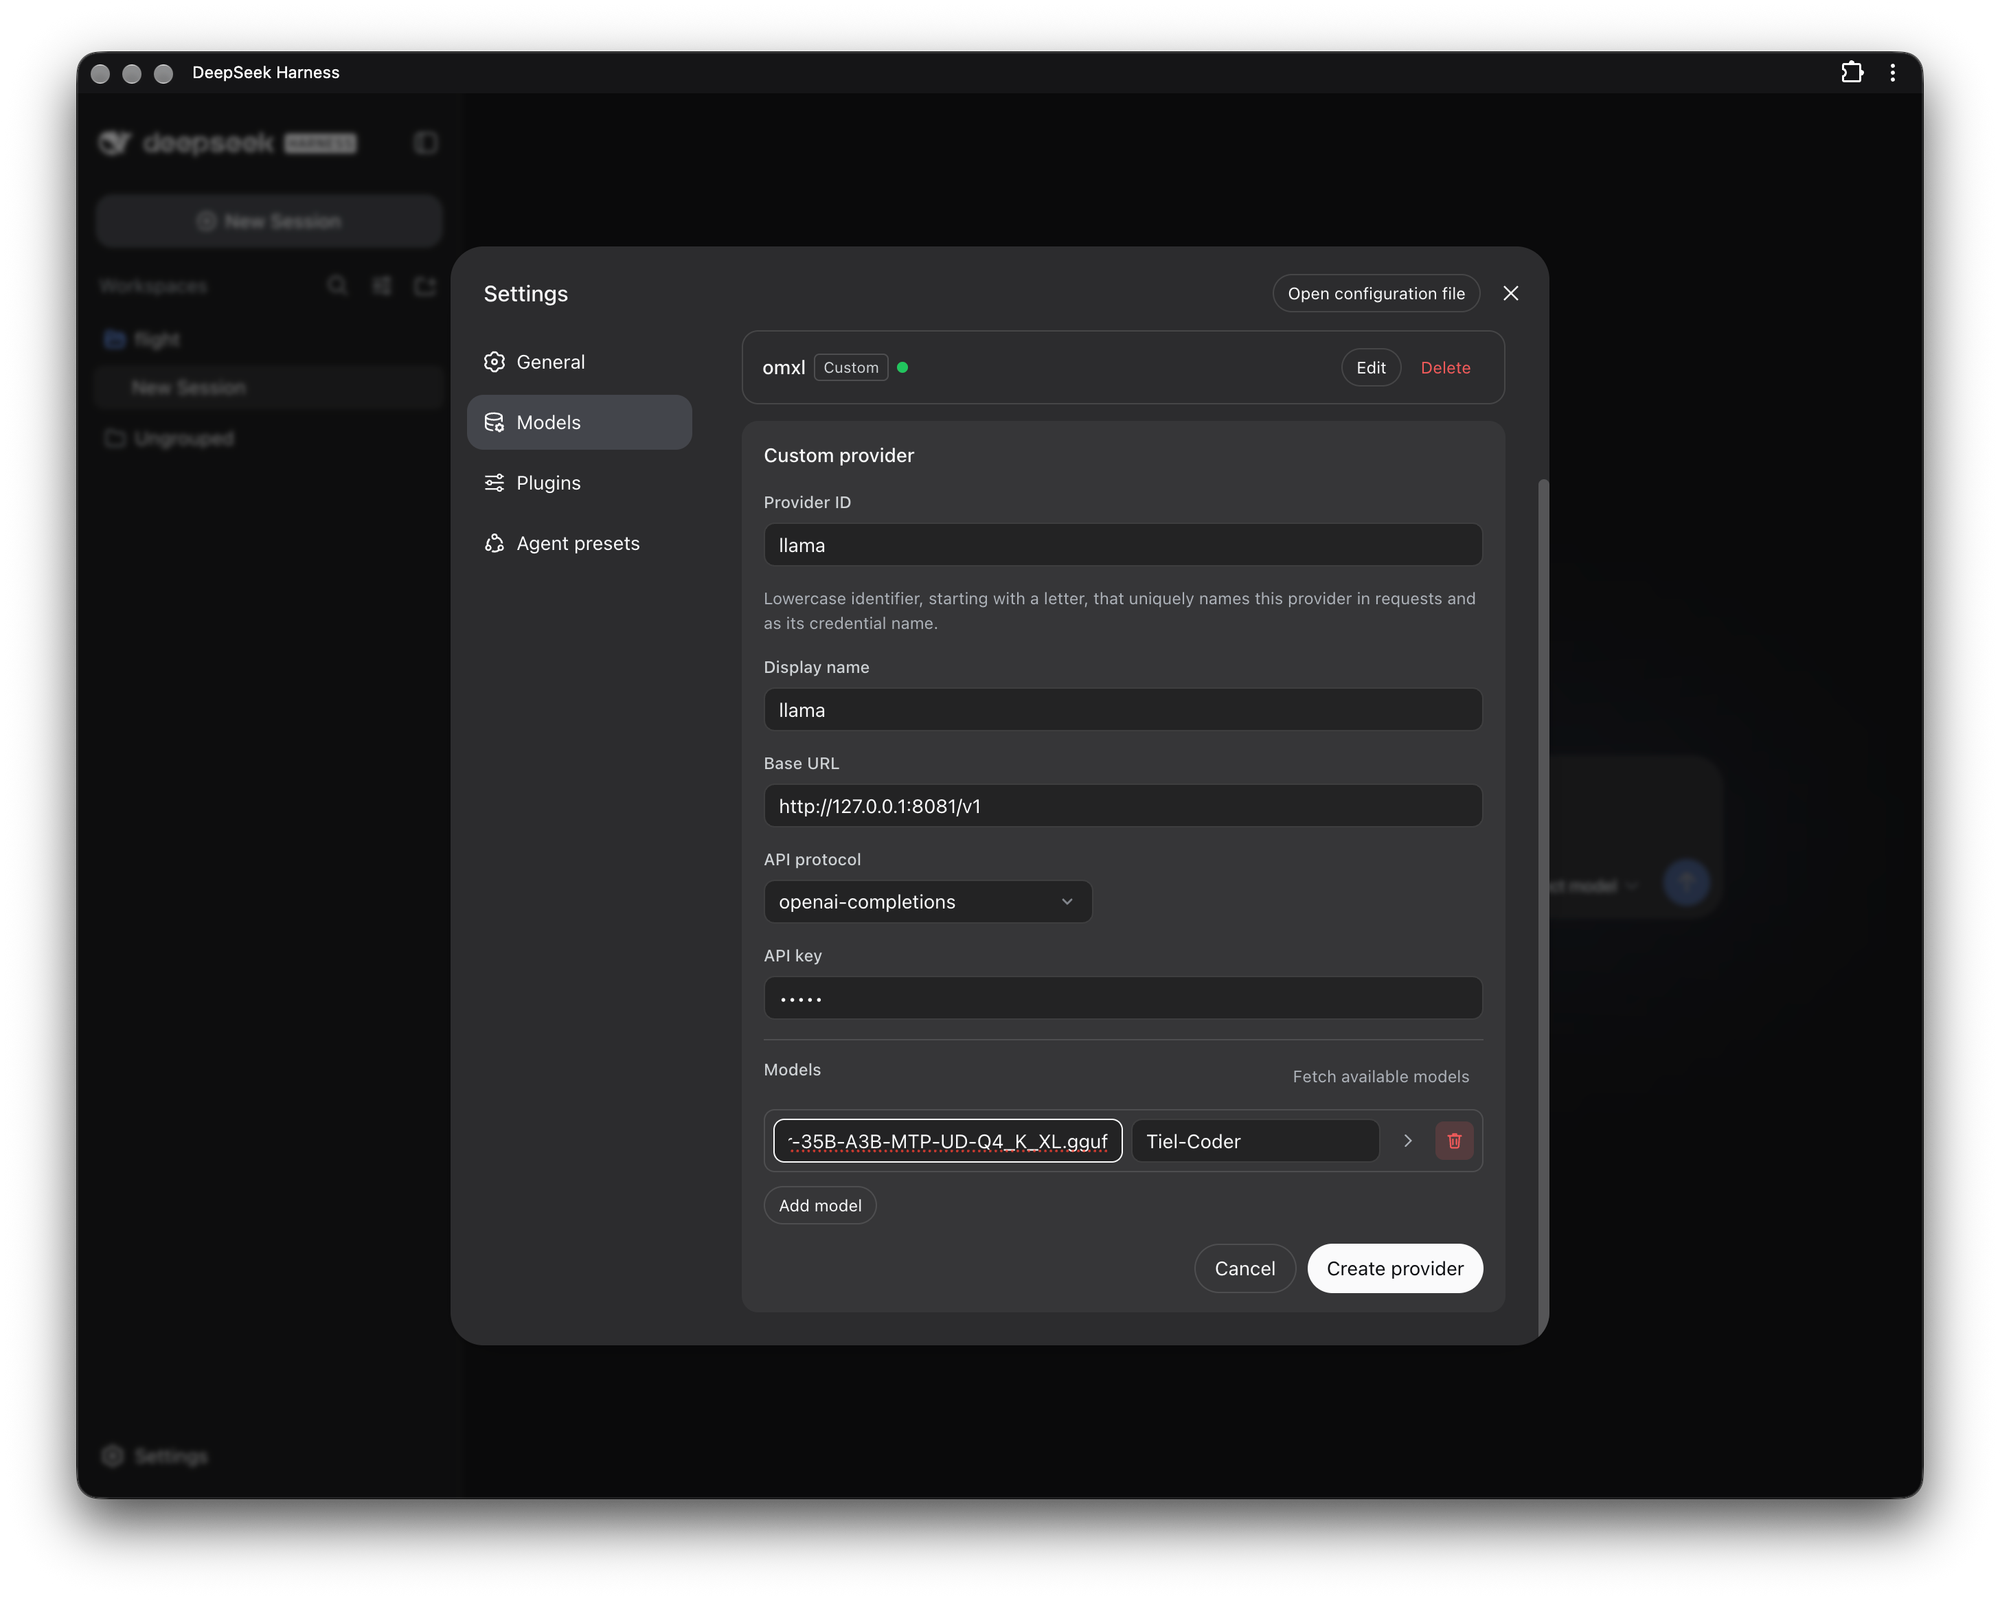Click Add model button
Viewport: 2000px width, 1600px height.
[x=820, y=1205]
